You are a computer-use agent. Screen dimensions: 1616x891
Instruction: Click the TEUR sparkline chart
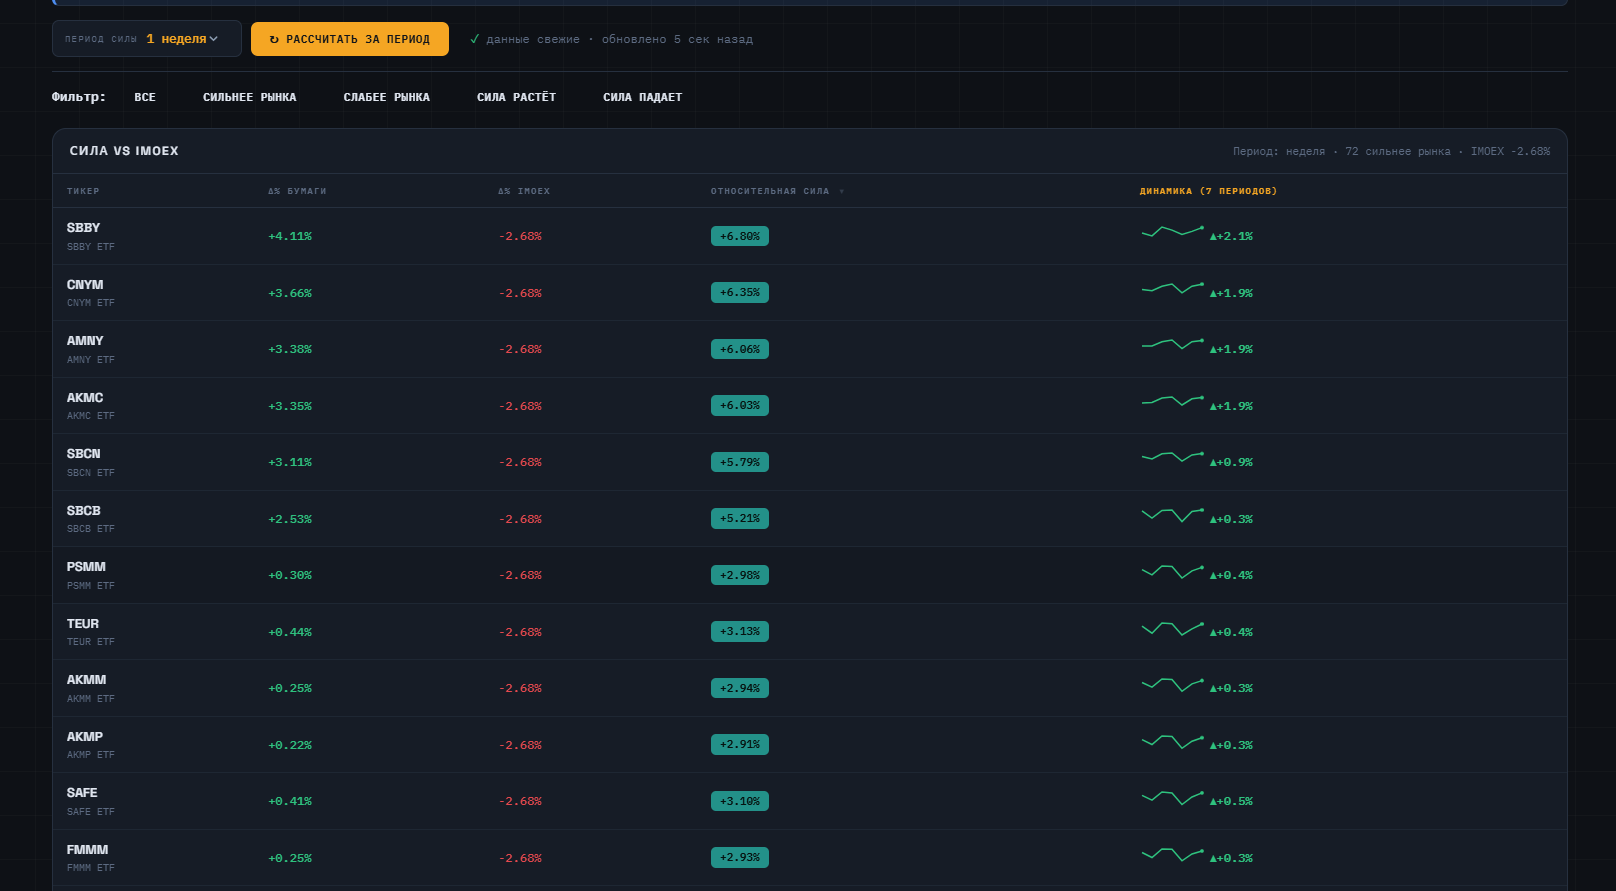1173,628
